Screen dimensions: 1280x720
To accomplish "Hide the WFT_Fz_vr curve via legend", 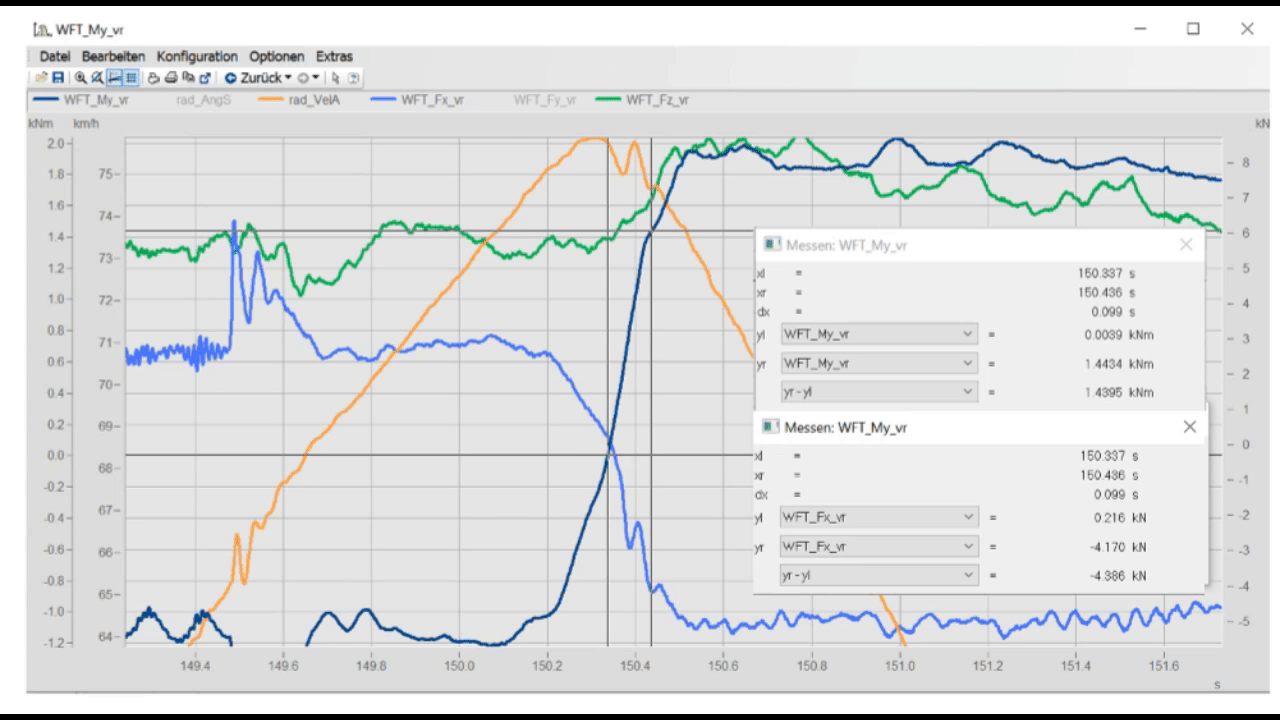I will [x=657, y=100].
